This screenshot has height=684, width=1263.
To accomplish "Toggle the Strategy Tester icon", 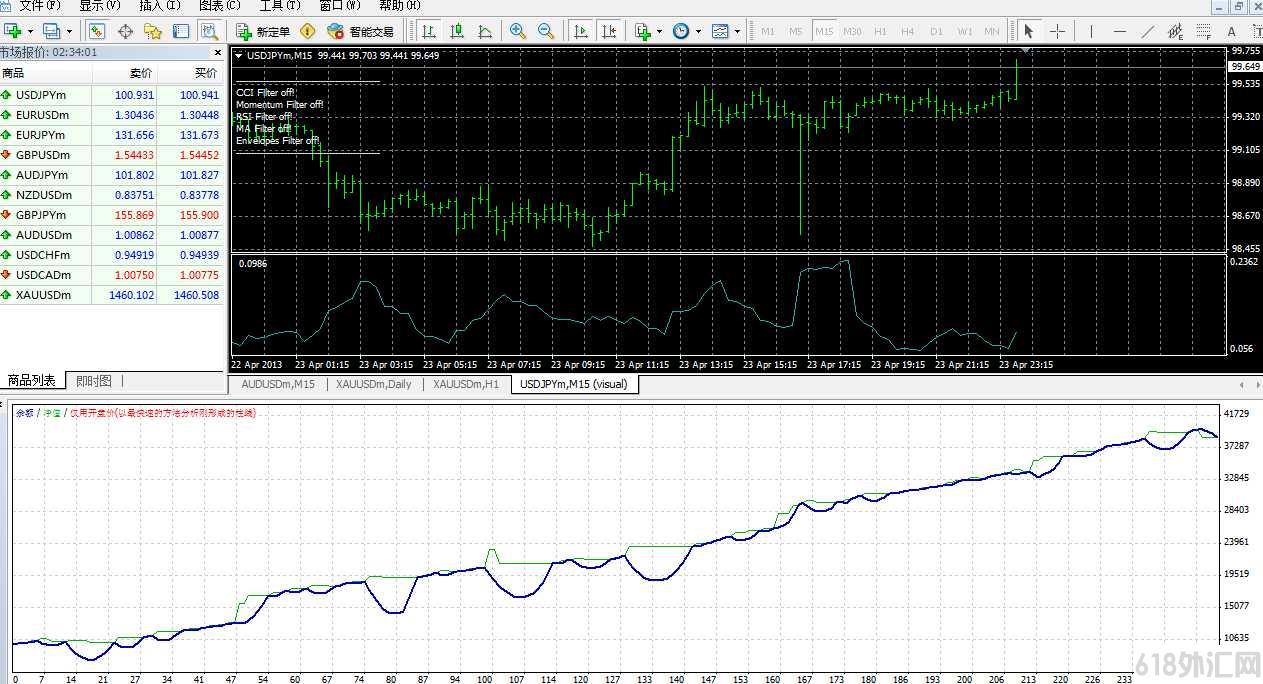I will click(x=208, y=31).
